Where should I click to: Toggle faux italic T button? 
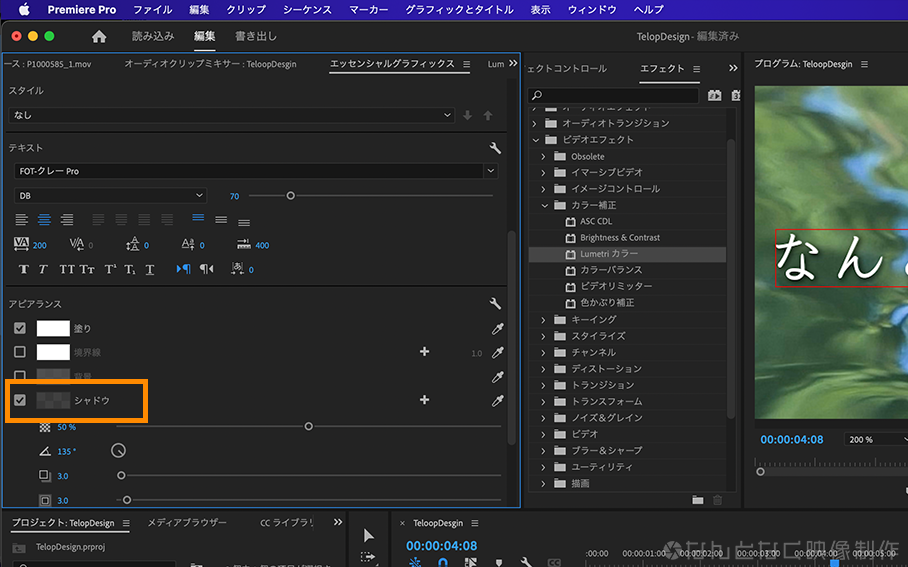click(43, 269)
